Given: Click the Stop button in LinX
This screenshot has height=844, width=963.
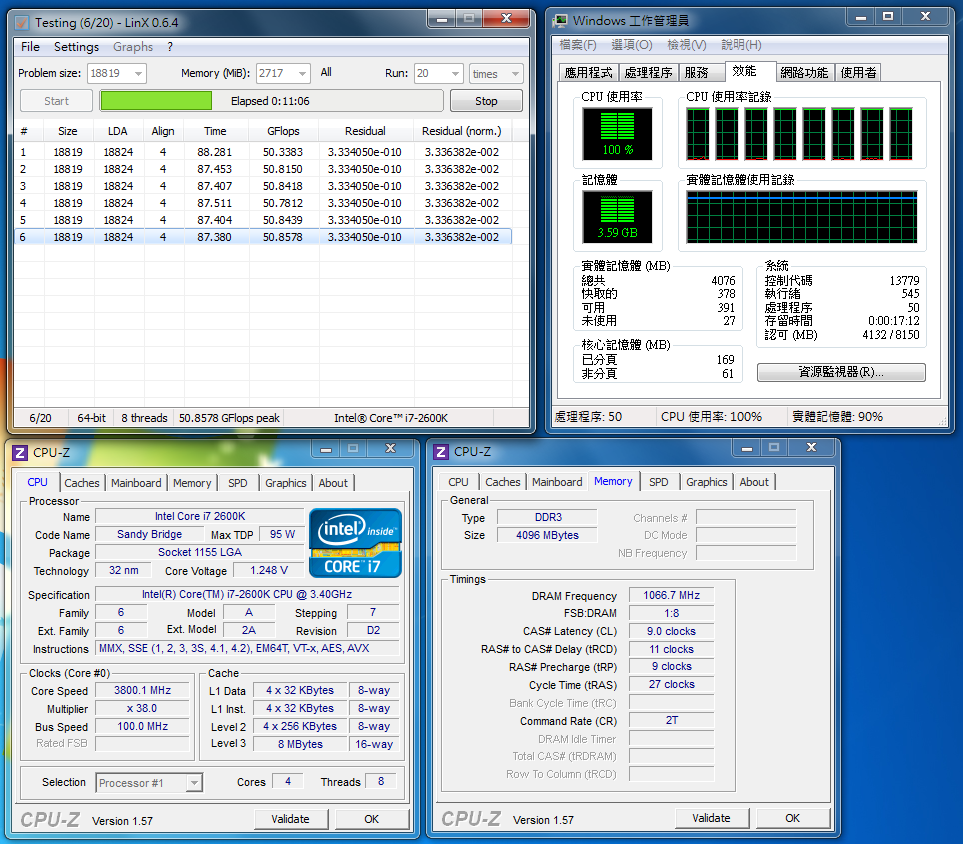Looking at the screenshot, I should point(486,101).
